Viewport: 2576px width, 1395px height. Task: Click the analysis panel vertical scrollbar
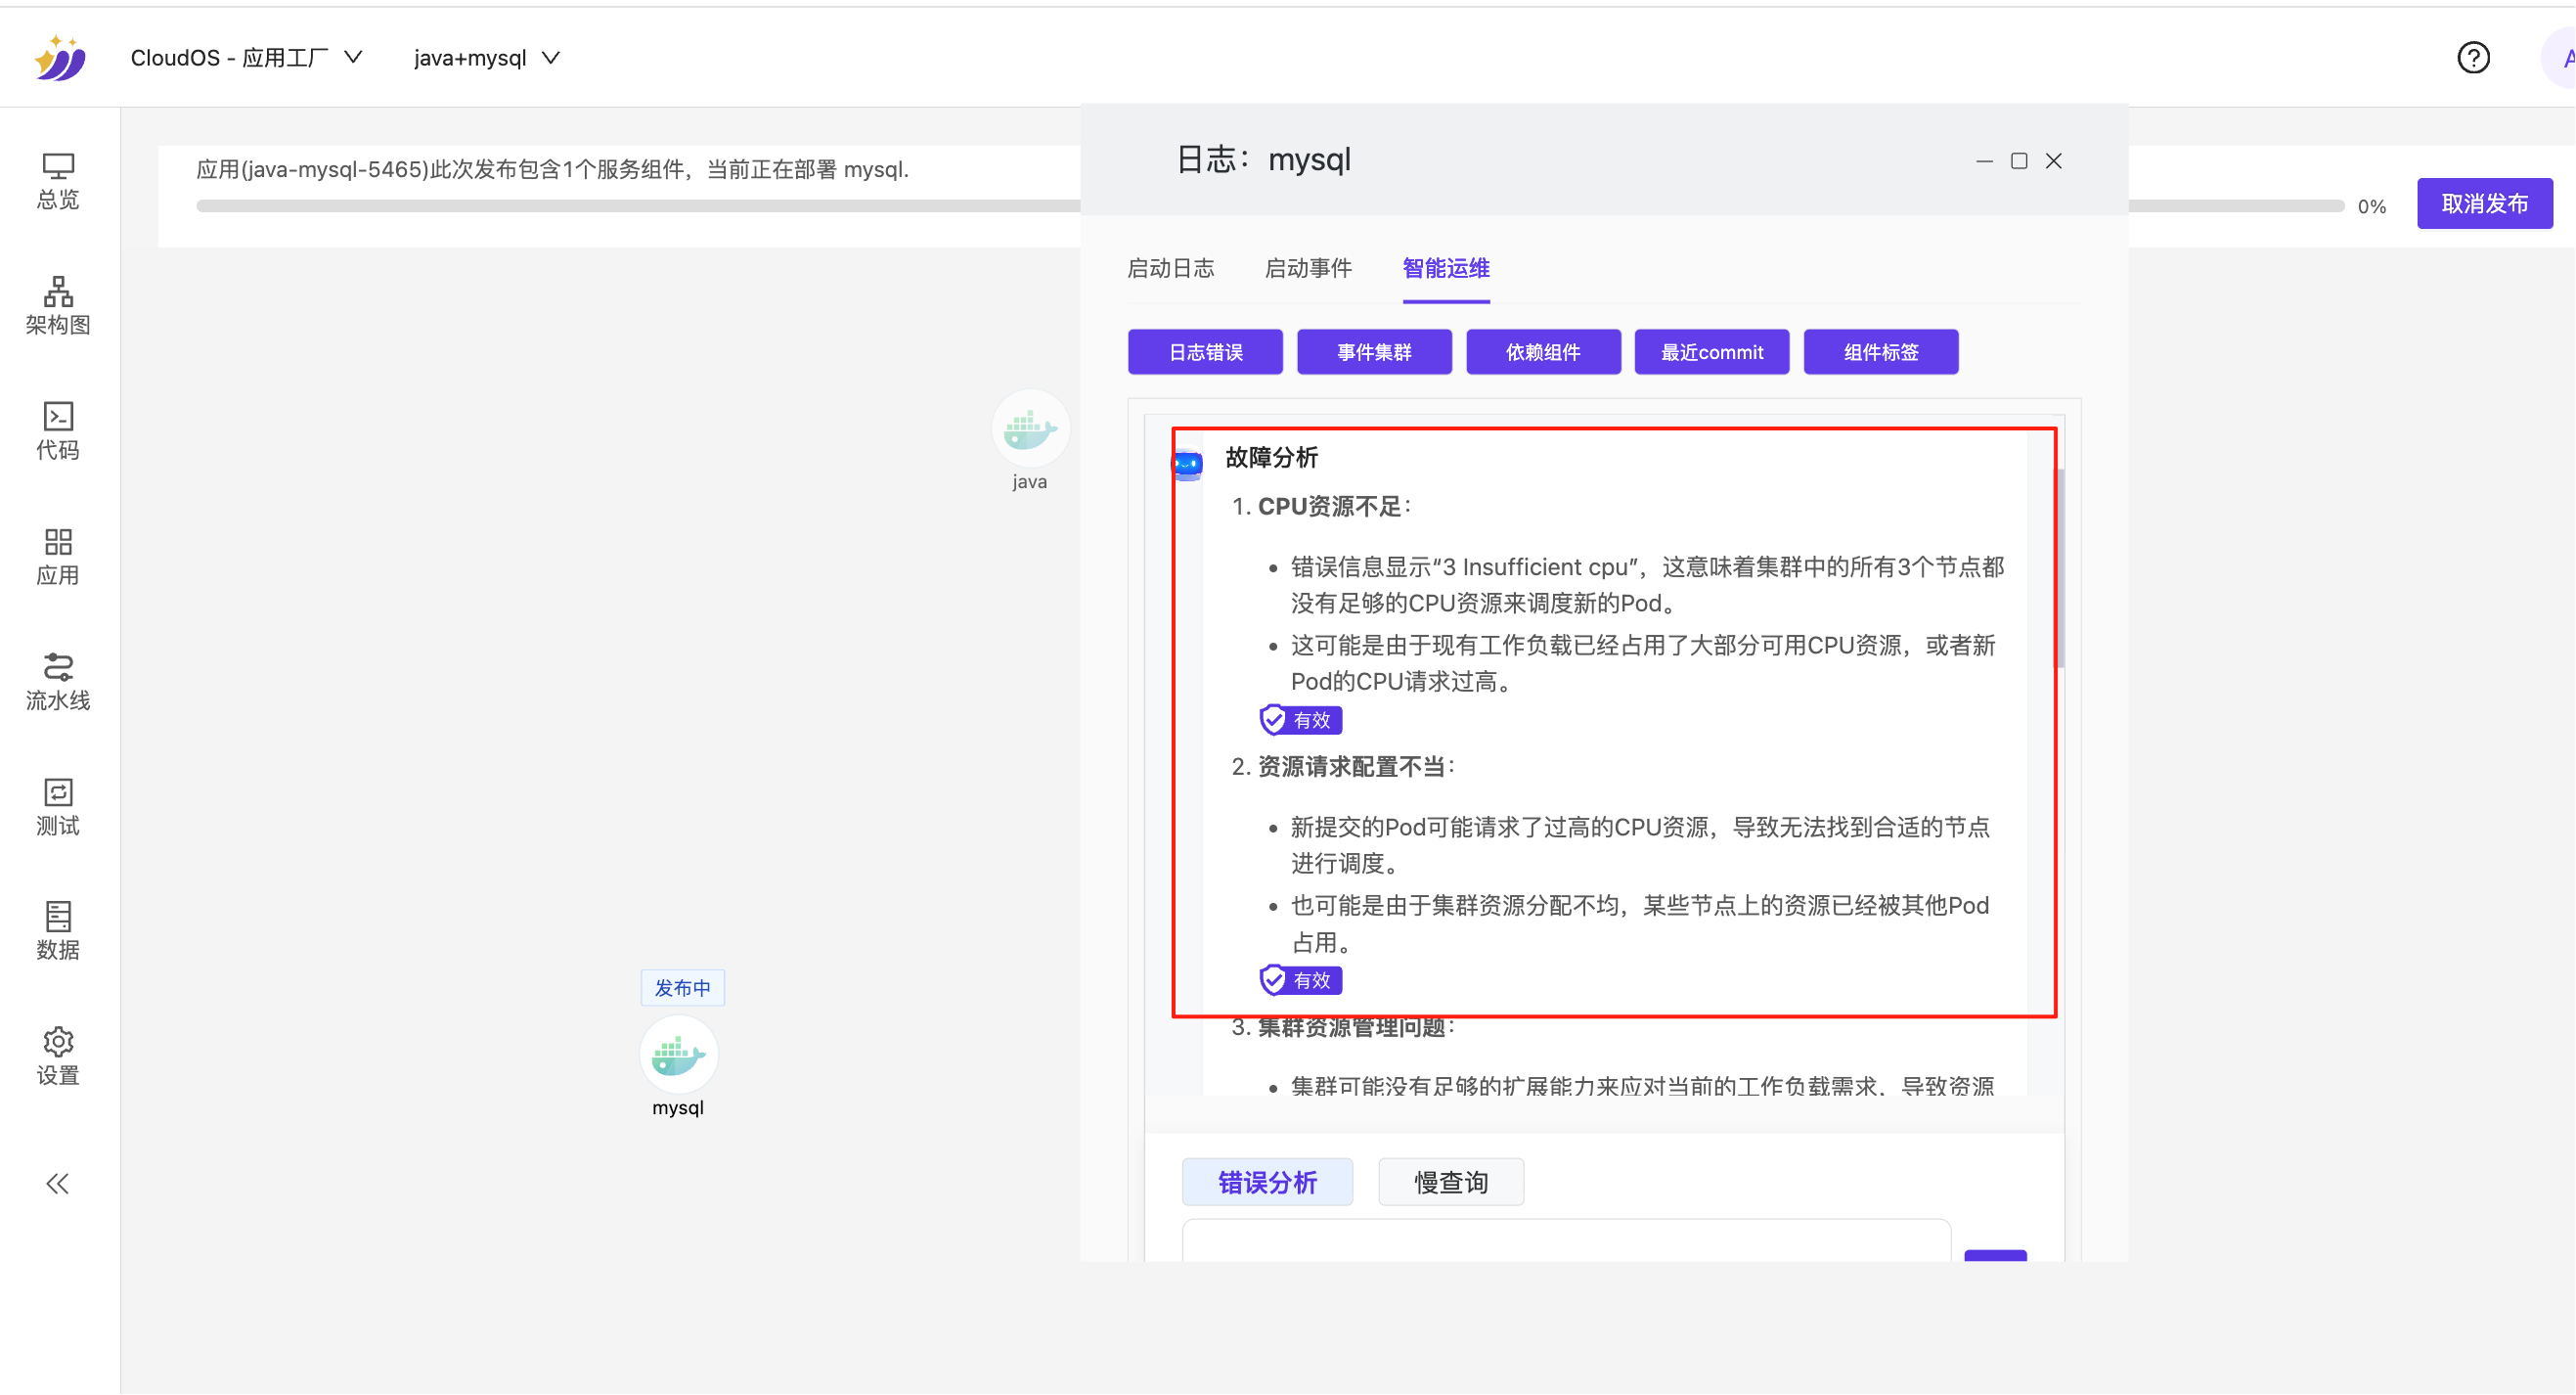click(2059, 567)
